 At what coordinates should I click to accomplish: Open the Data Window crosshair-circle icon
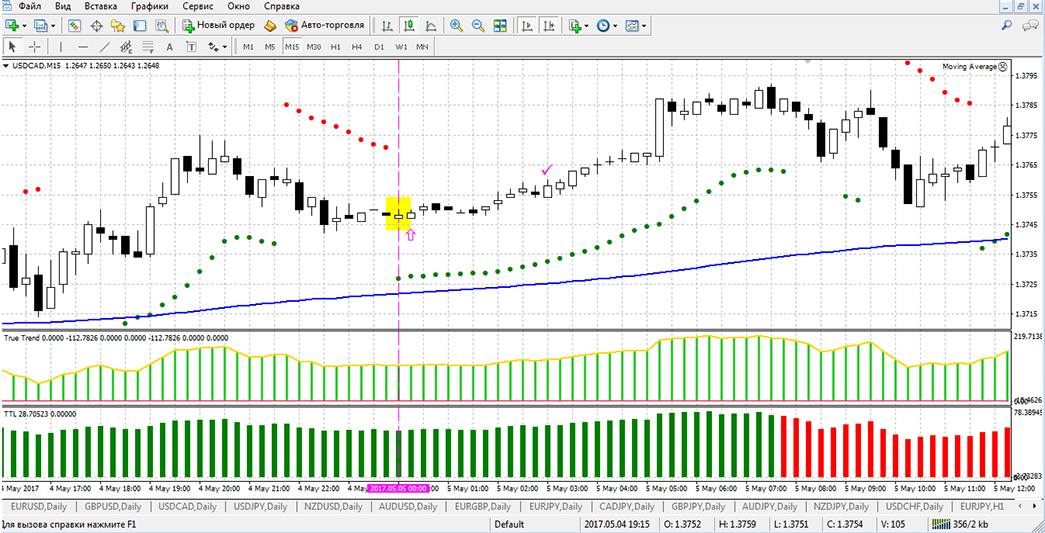(97, 26)
